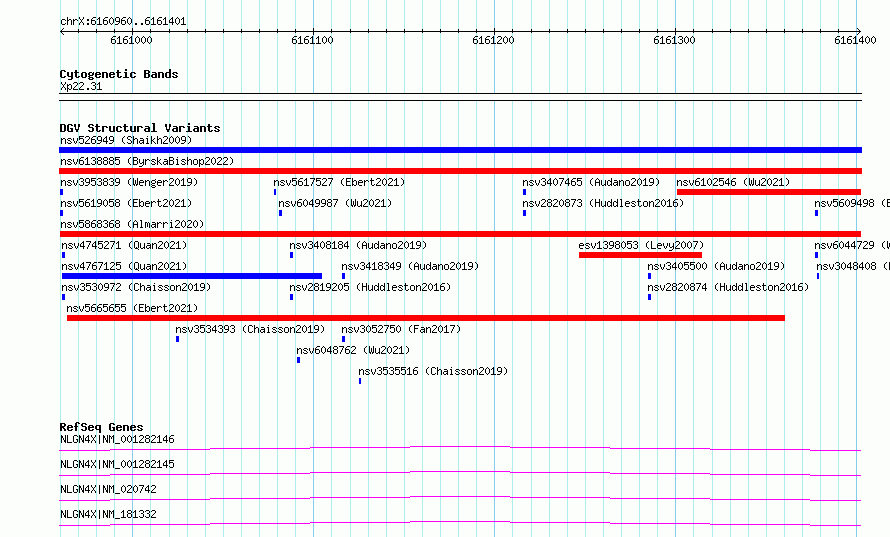Select the nsv4767125 (Quan2021) blue bar
This screenshot has width=890, height=537.
192,276
